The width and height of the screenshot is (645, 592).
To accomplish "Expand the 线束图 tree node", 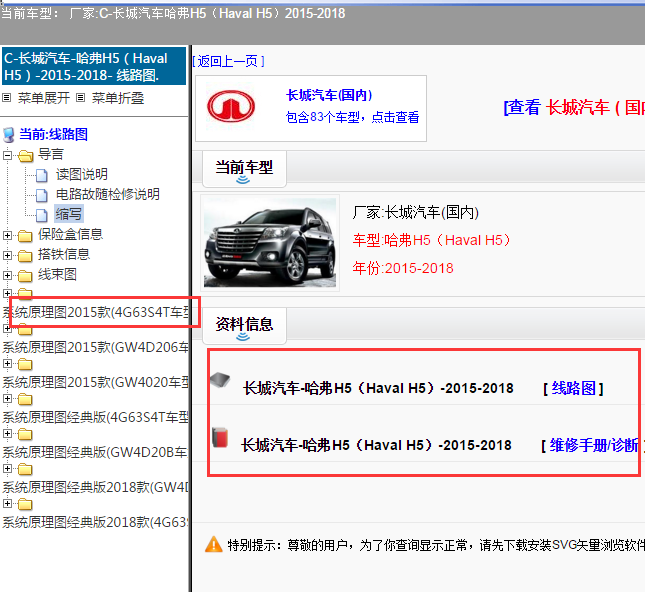I will click(x=7, y=275).
